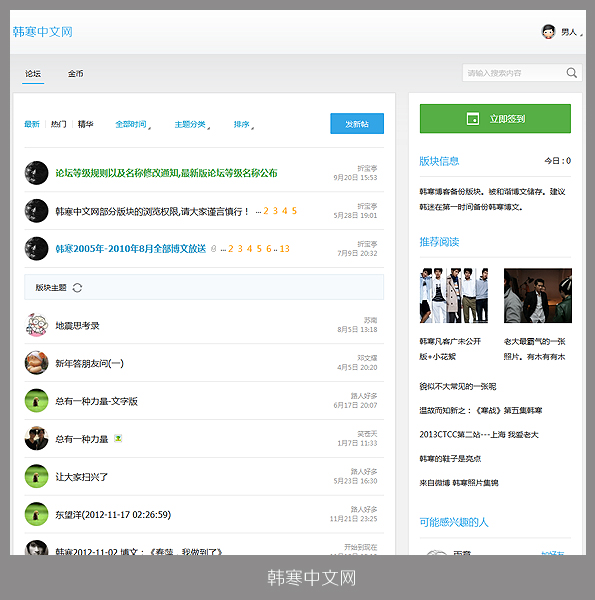Go to page 5 of 浏览权限 thread
This screenshot has height=600, width=595.
294,211
